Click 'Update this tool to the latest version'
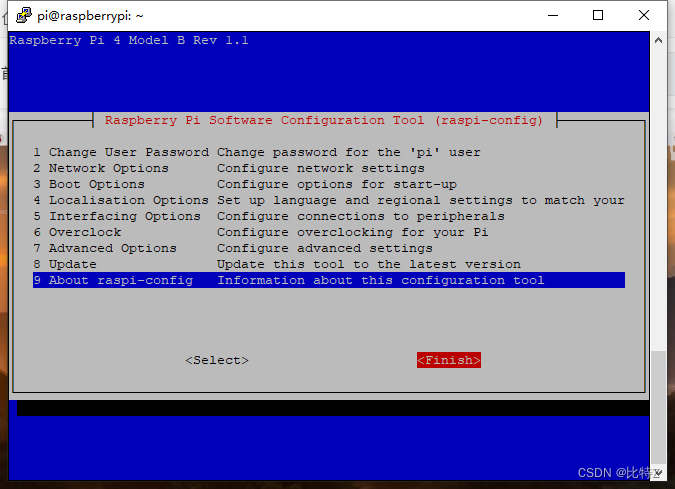Image resolution: width=675 pixels, height=489 pixels. click(x=369, y=264)
